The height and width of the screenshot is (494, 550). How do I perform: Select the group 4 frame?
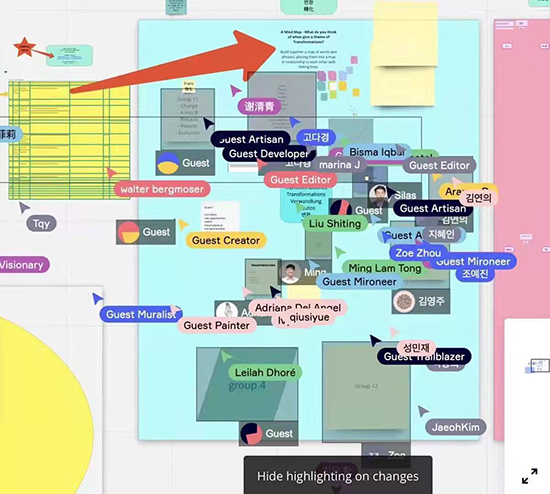pos(247,385)
